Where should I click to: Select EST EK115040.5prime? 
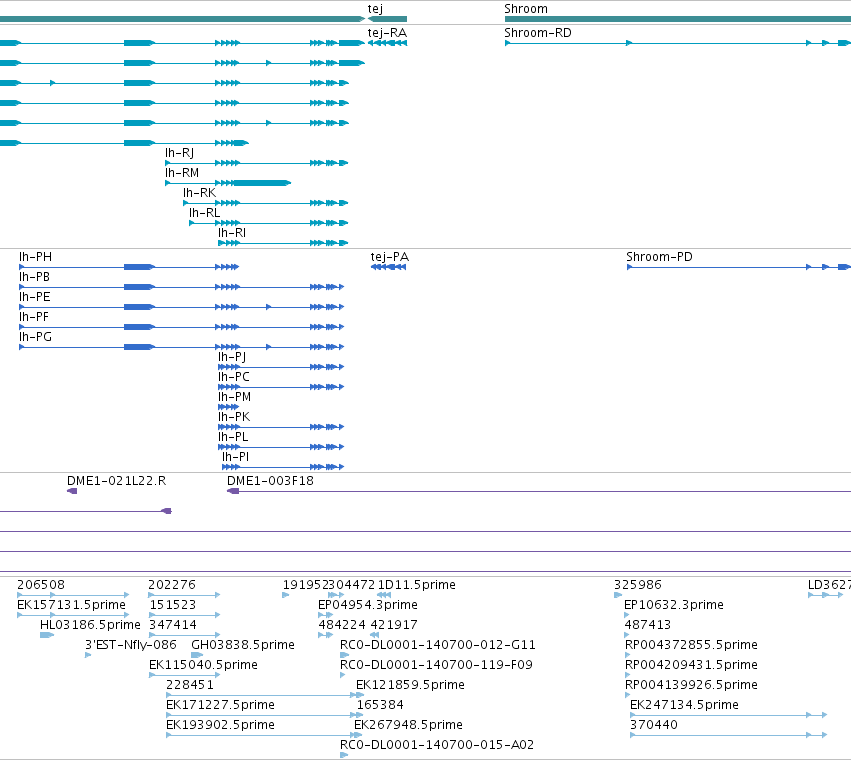coord(203,665)
